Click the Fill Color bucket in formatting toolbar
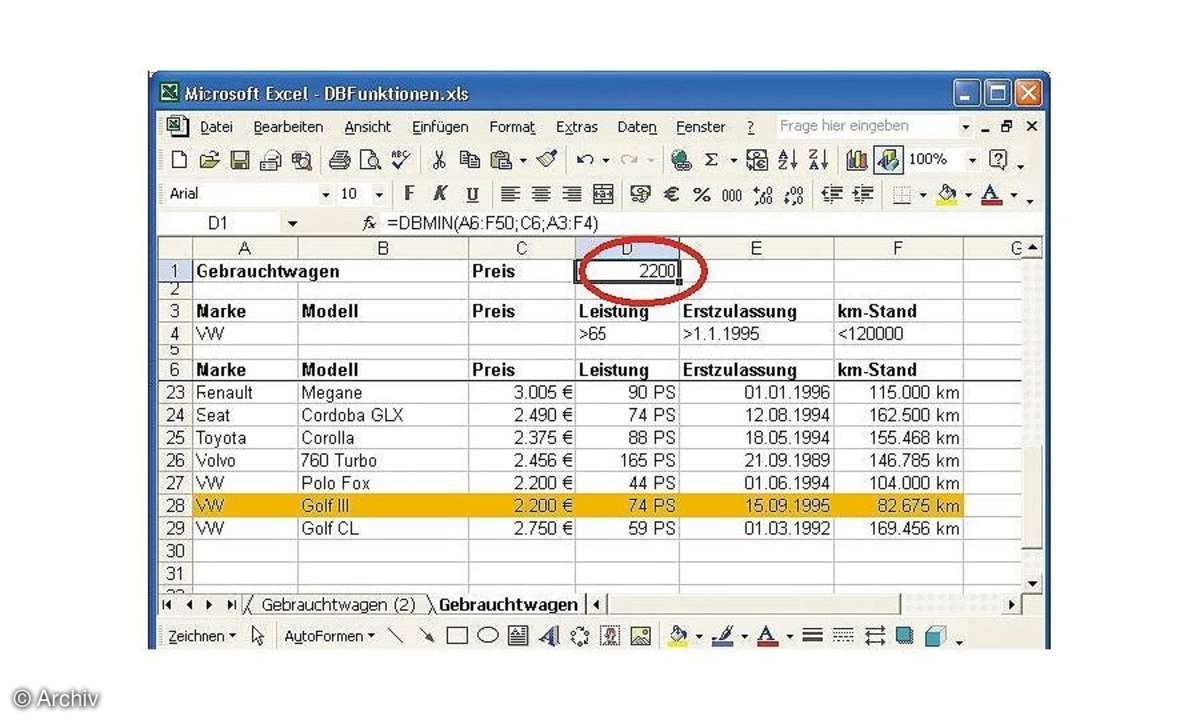The width and height of the screenshot is (1200, 720). tap(947, 194)
